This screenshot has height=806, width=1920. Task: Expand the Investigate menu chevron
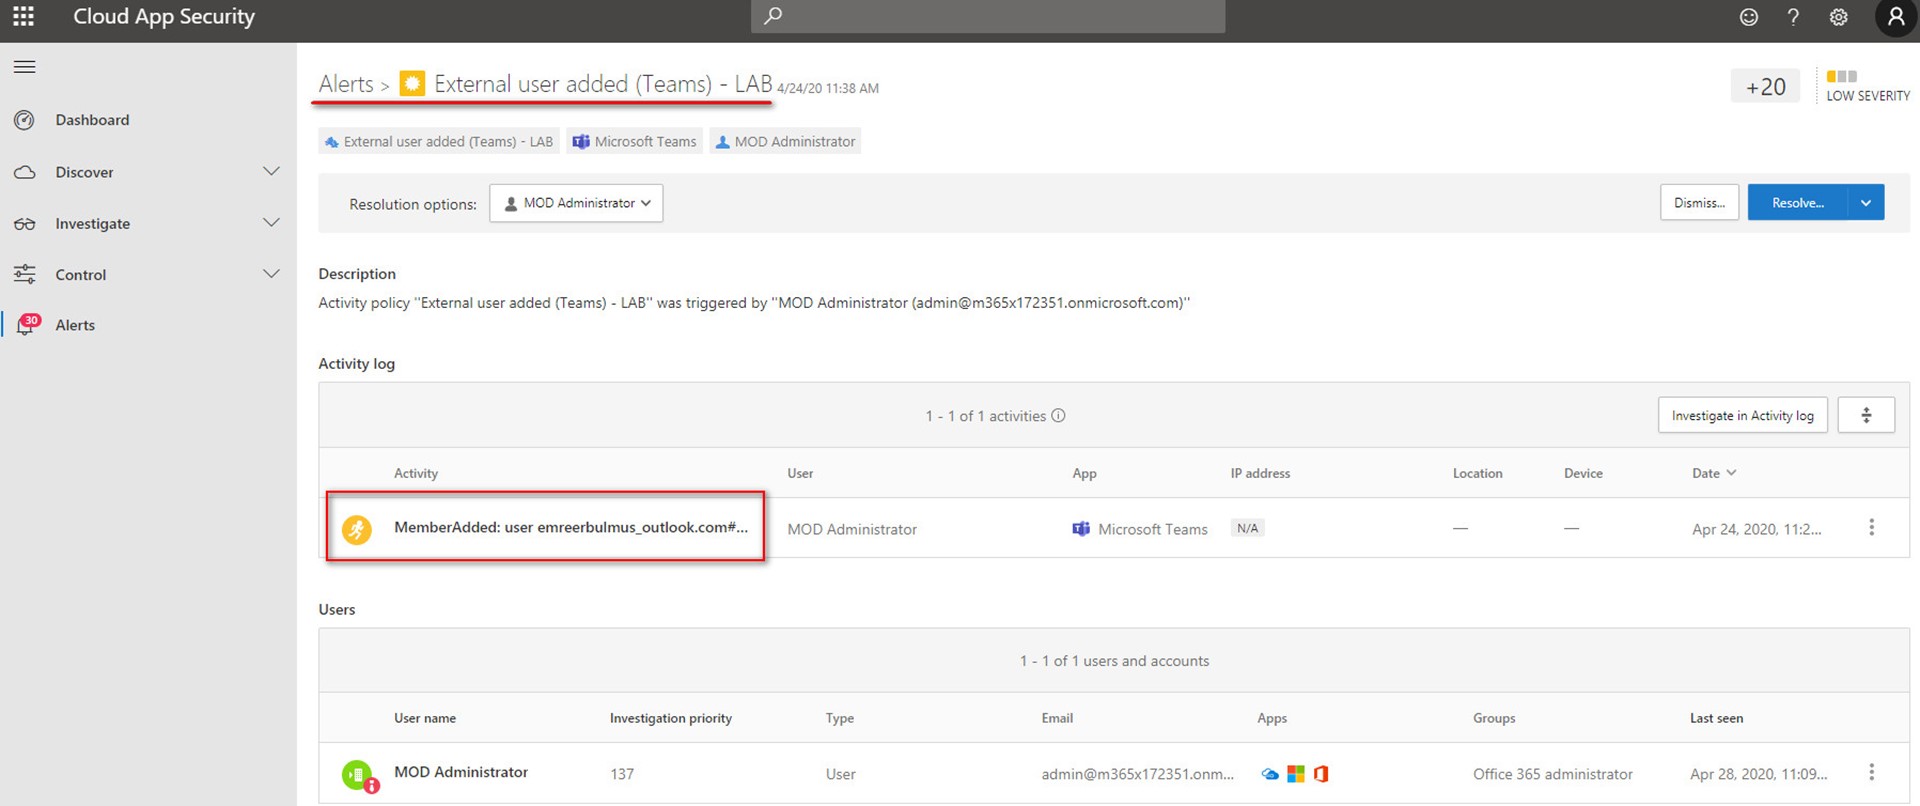[x=271, y=222]
